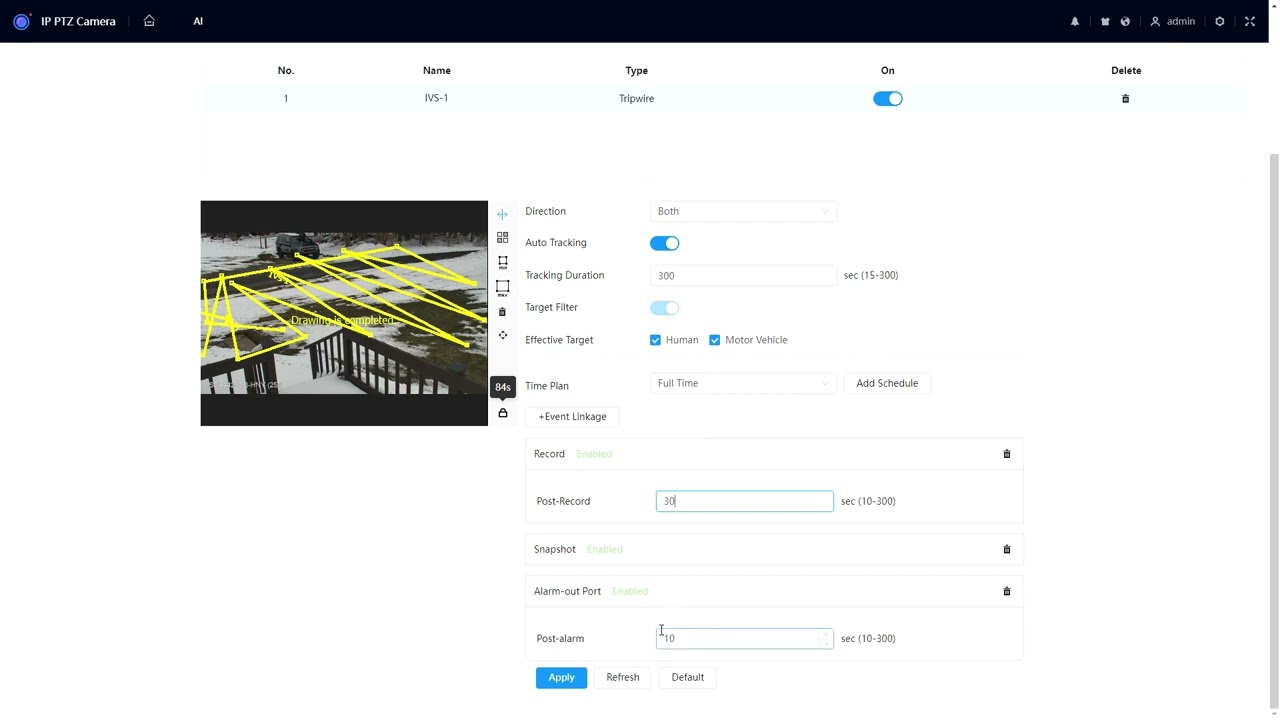
Task: Click the Record Enabled label
Action: tap(594, 454)
